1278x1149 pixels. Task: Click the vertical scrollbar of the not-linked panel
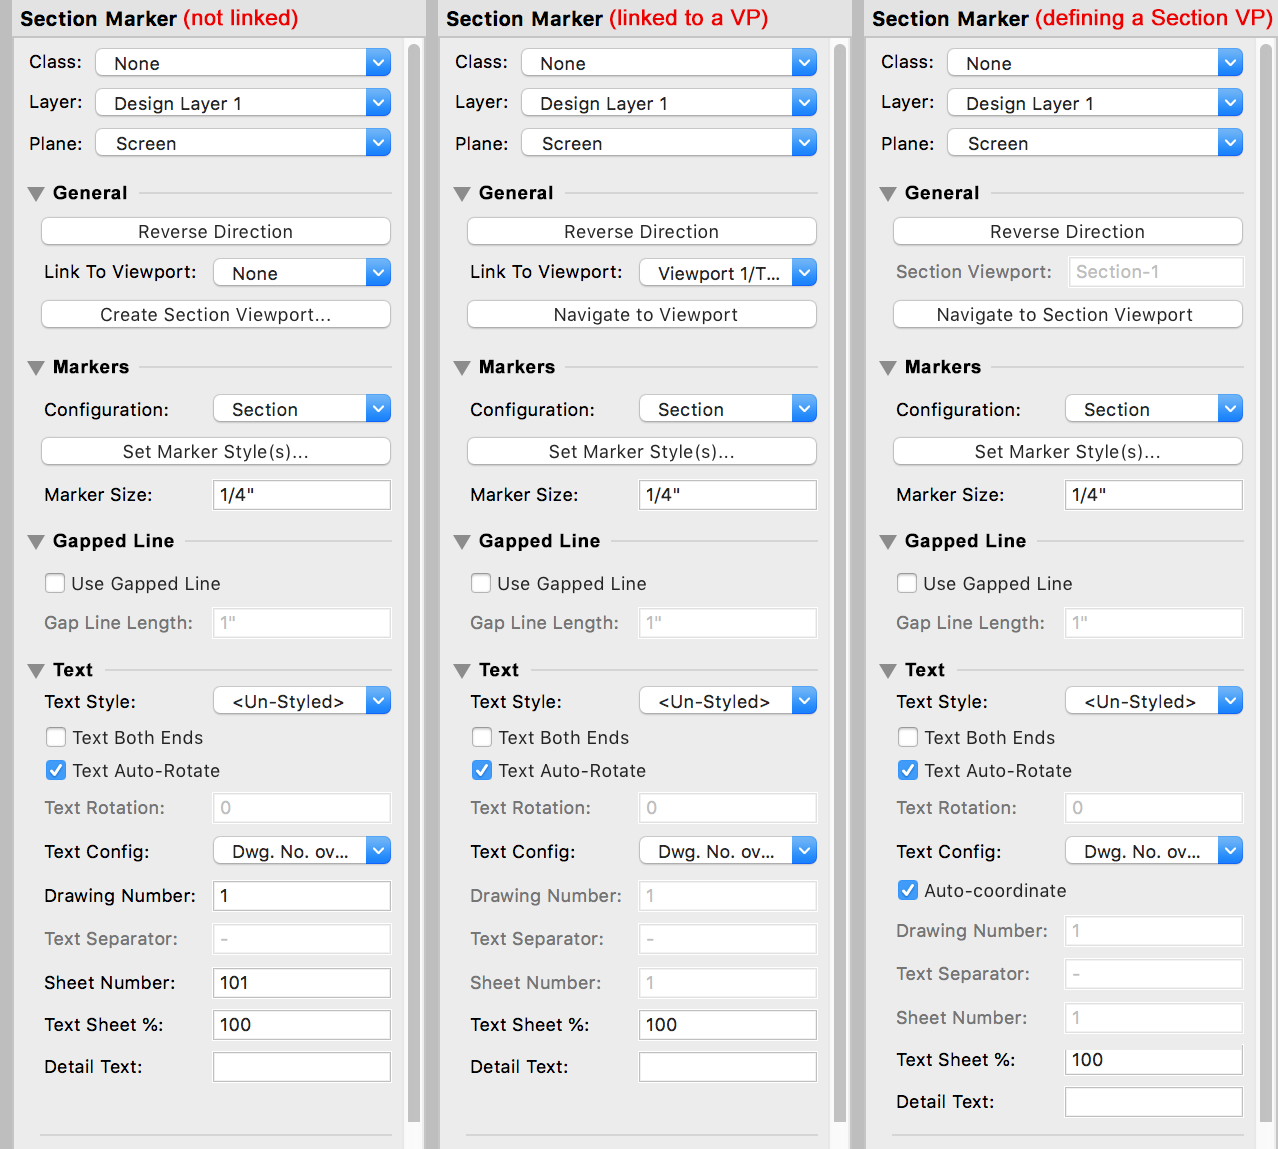pos(414,580)
